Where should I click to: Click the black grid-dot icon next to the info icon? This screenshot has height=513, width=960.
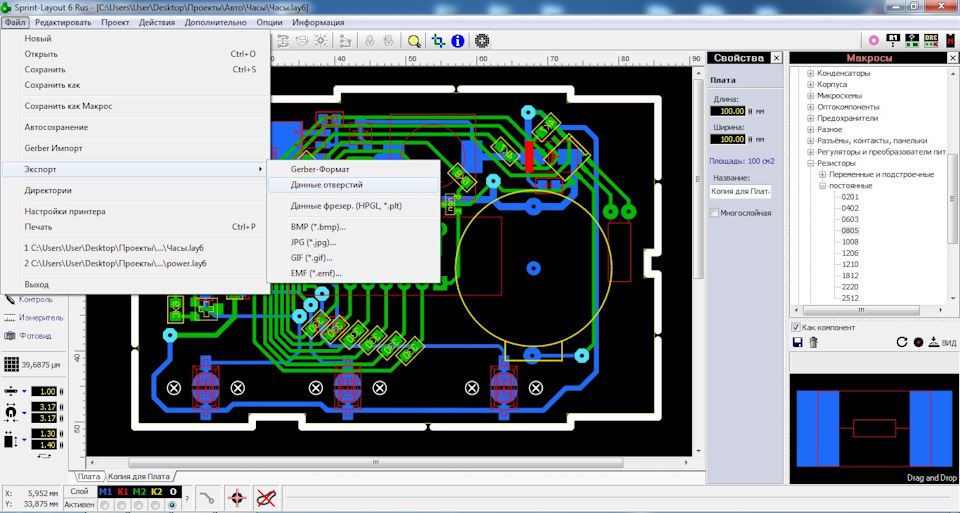tap(482, 41)
